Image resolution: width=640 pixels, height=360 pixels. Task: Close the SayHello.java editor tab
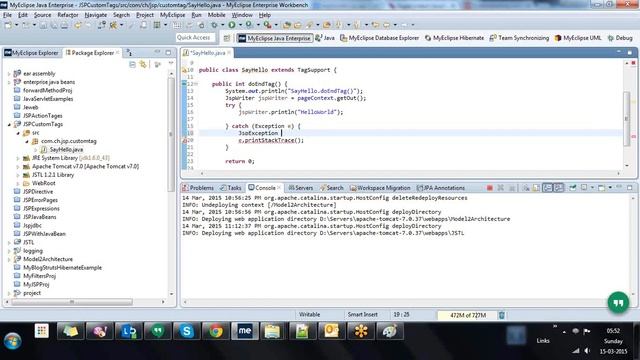[229, 53]
